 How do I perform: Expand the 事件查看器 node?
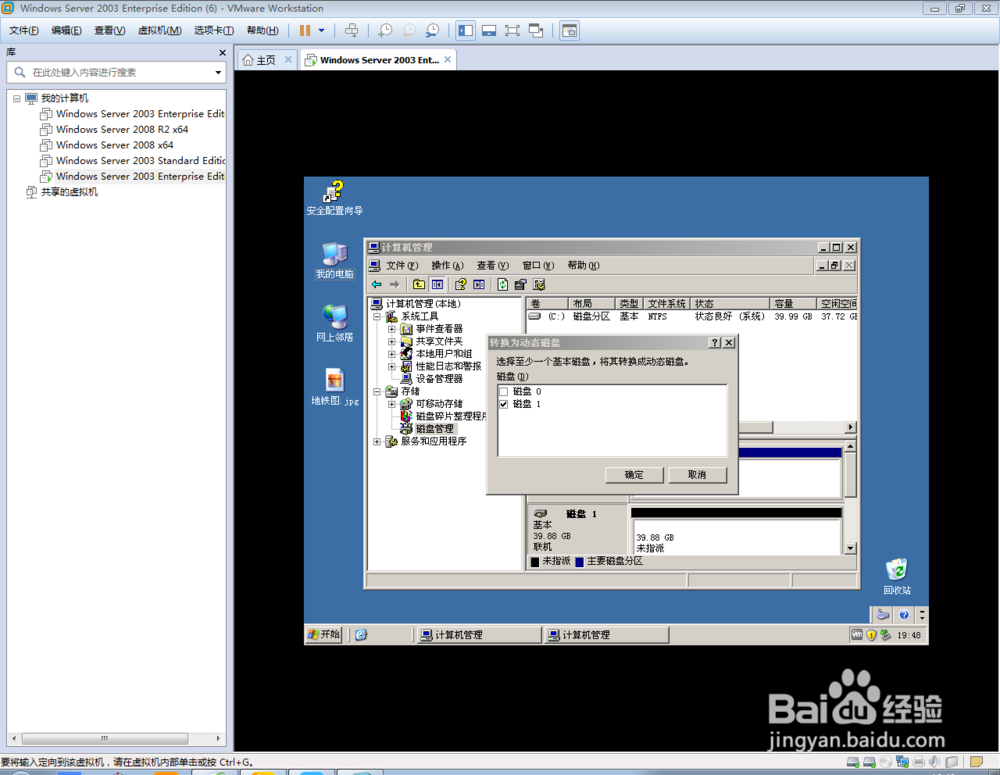(x=392, y=329)
